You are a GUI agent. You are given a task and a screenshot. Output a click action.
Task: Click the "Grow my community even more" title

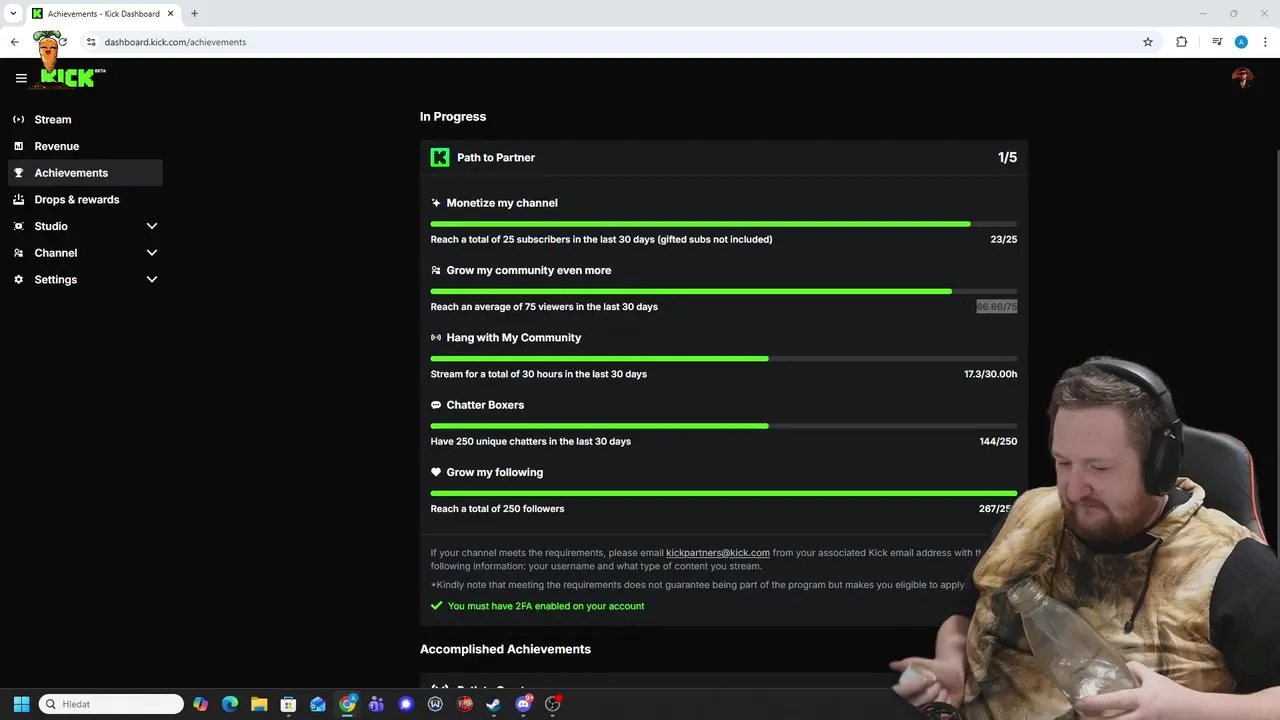pos(529,270)
